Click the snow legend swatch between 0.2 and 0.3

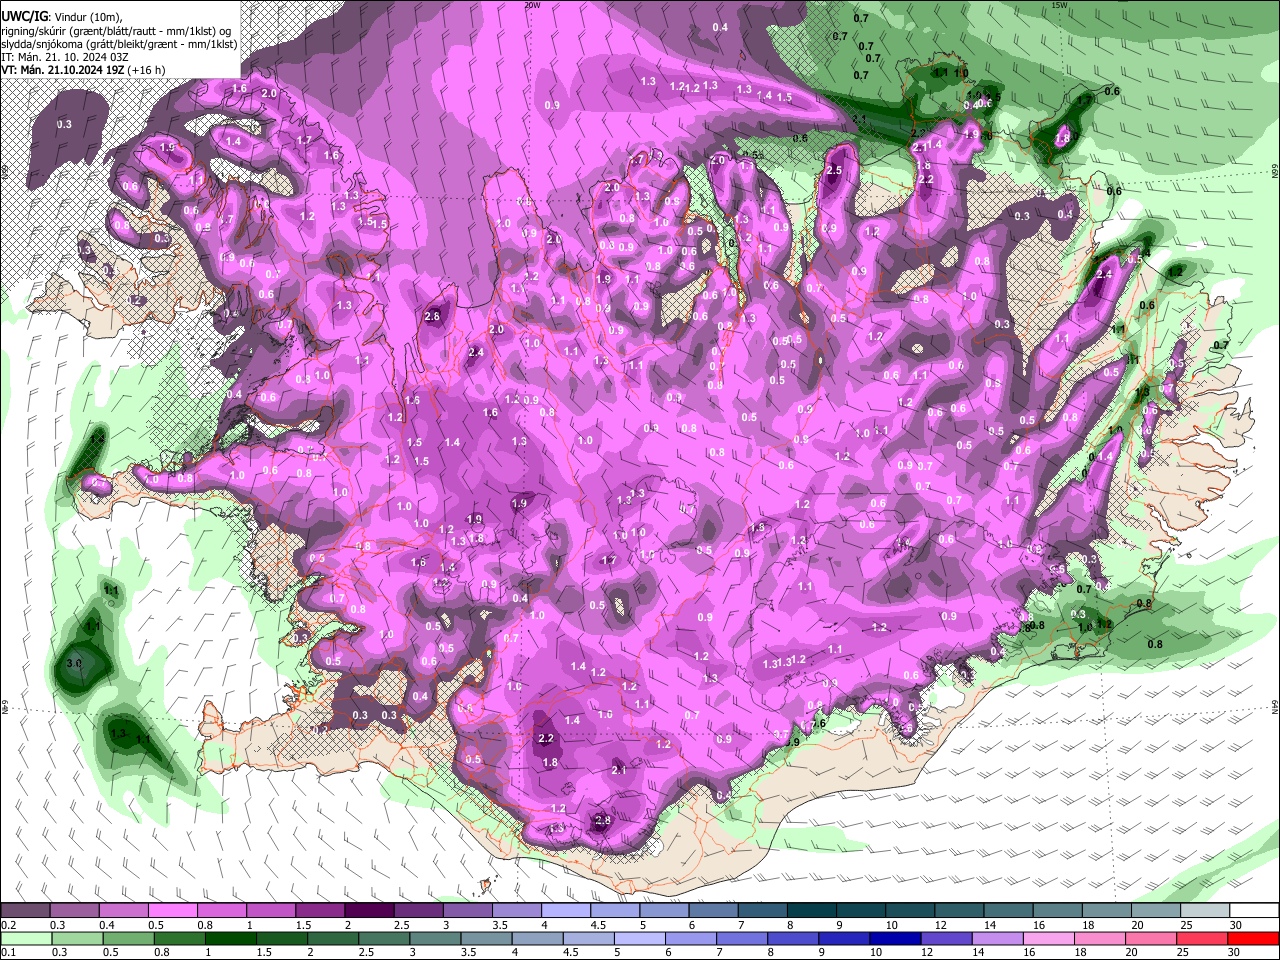coord(26,911)
